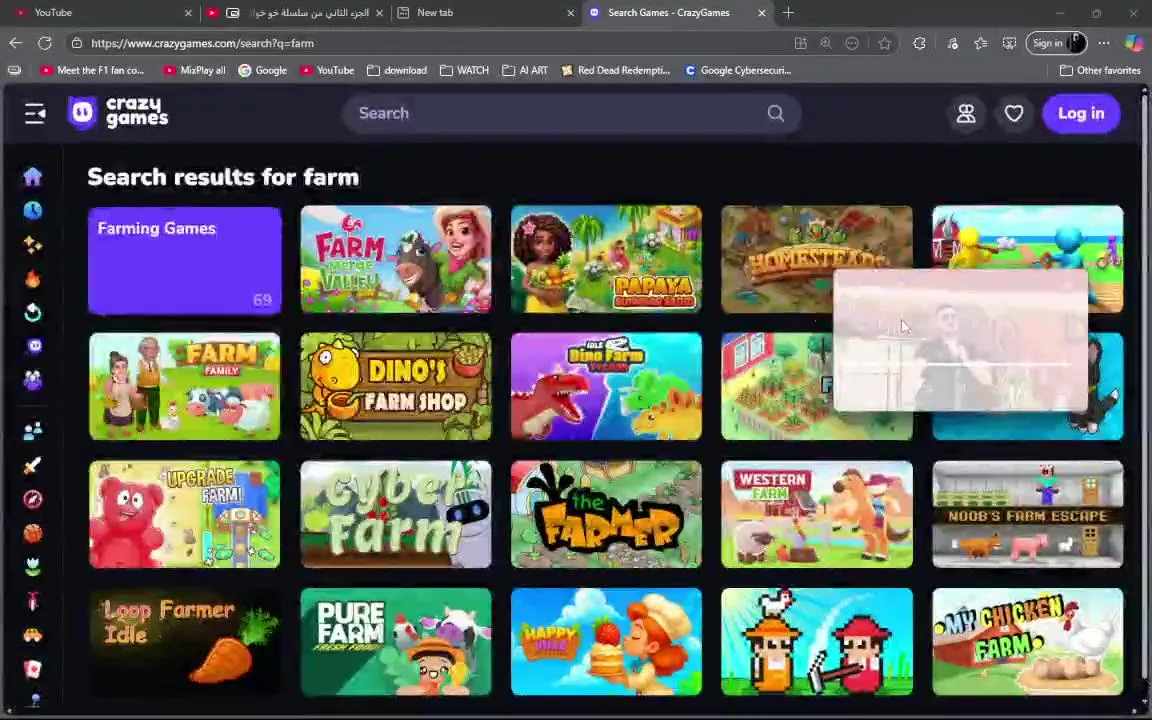Open the download bookmarks folder
Viewport: 1152px width, 720px height.
click(397, 71)
